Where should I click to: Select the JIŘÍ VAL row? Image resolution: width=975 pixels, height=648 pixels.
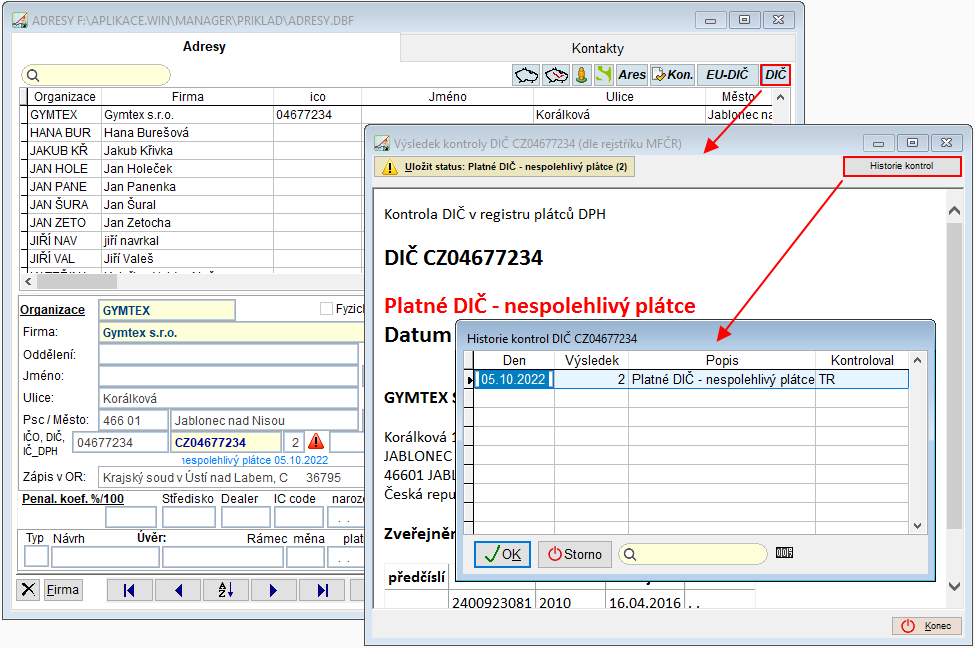point(195,259)
